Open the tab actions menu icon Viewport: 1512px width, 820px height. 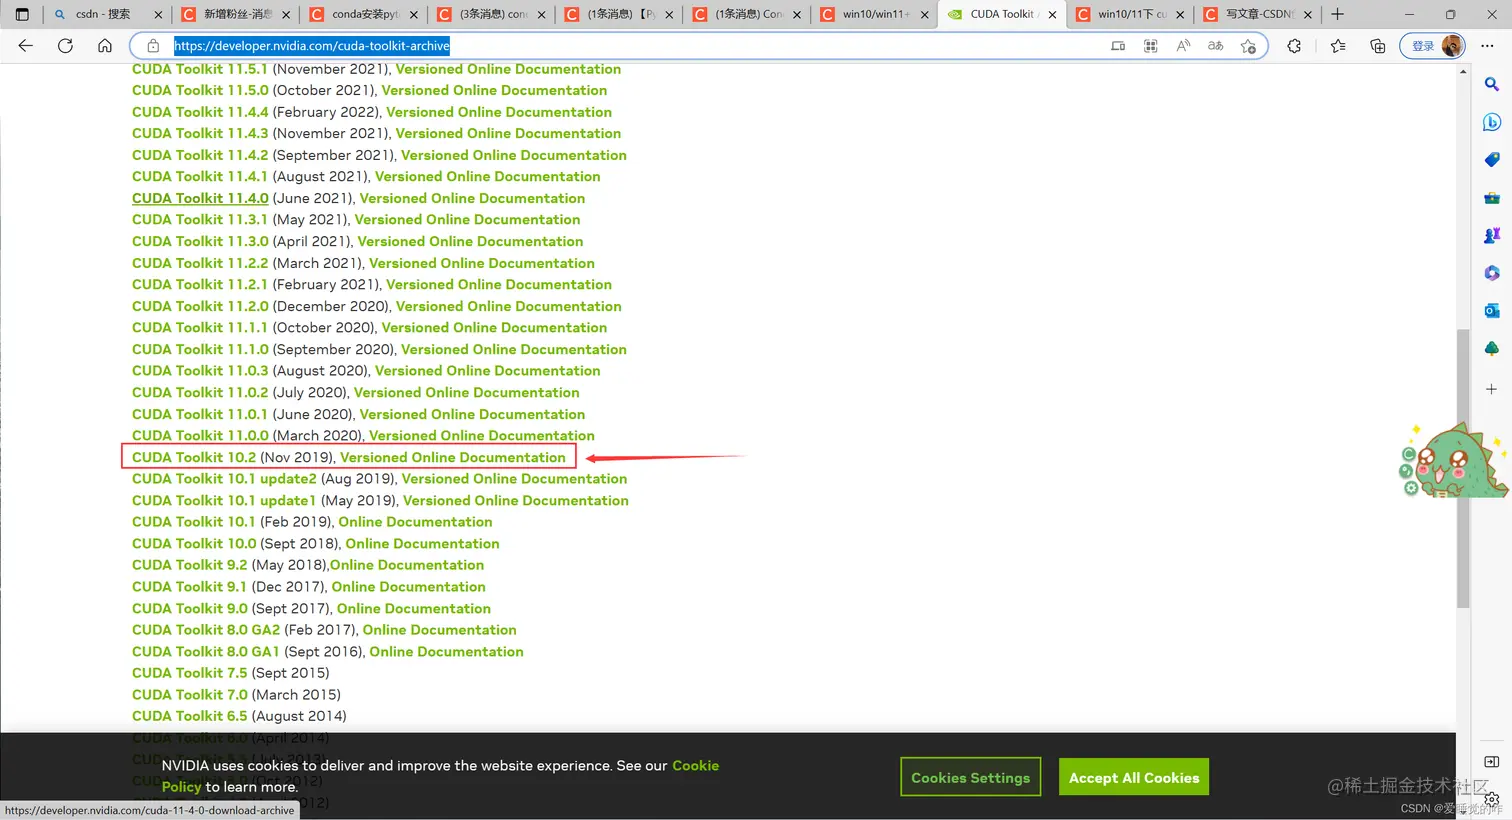pyautogui.click(x=22, y=14)
